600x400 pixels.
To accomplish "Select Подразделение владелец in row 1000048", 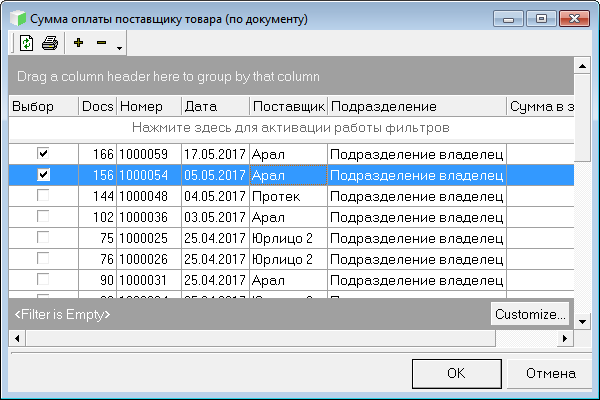I will coord(417,196).
